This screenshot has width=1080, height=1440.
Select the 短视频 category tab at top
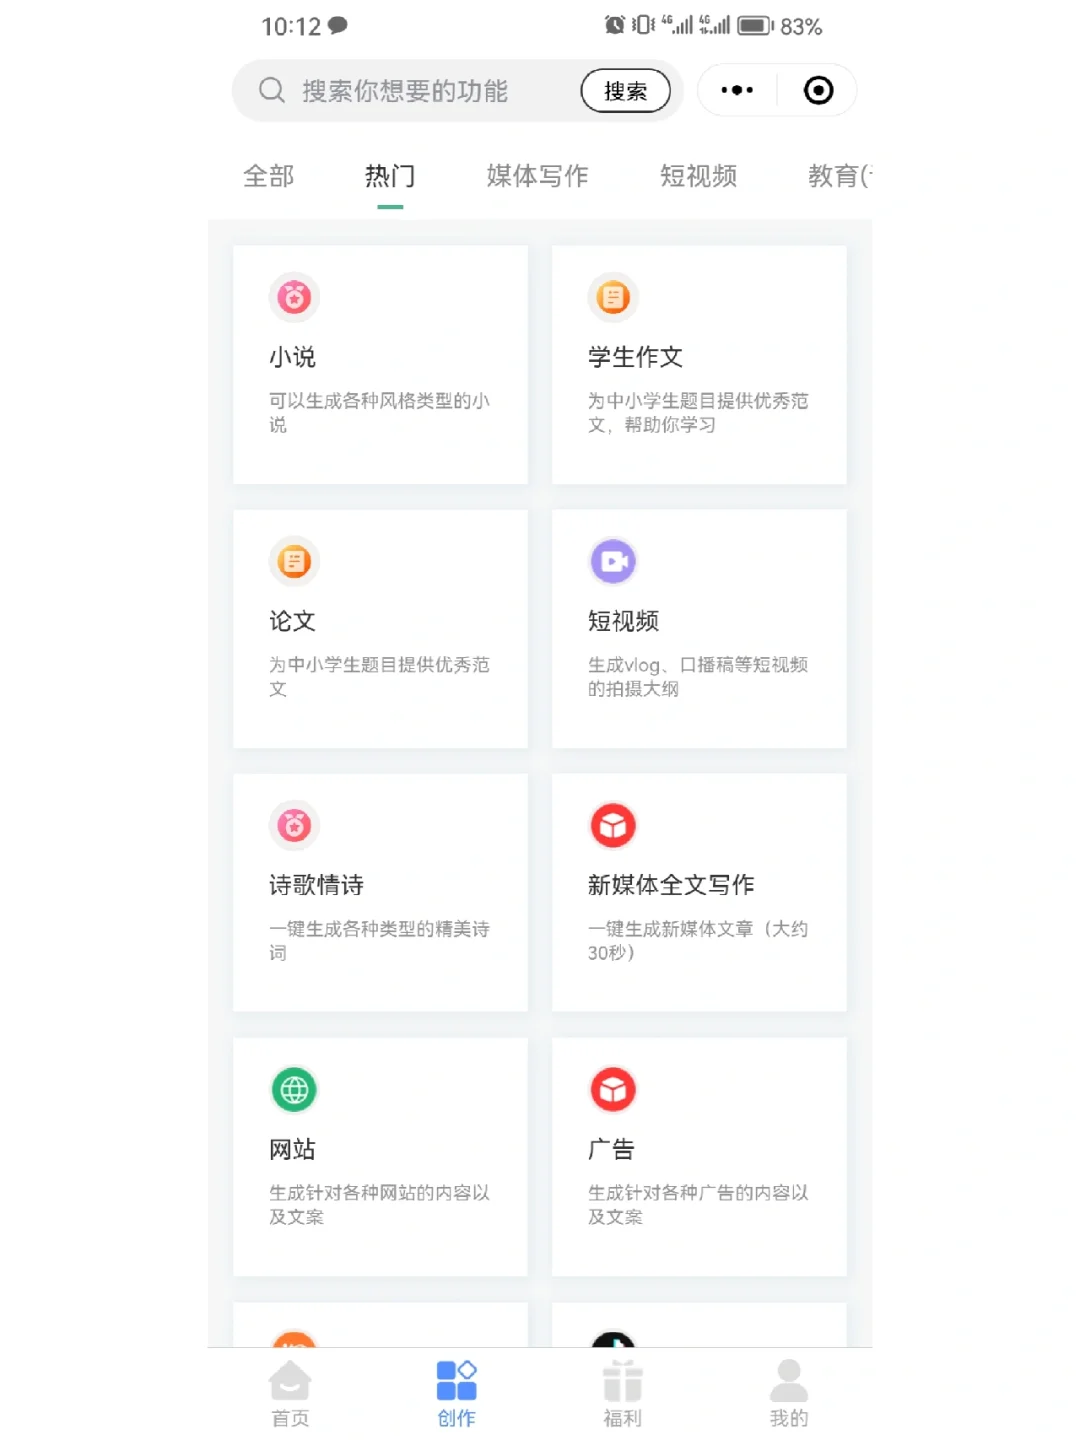(x=698, y=176)
